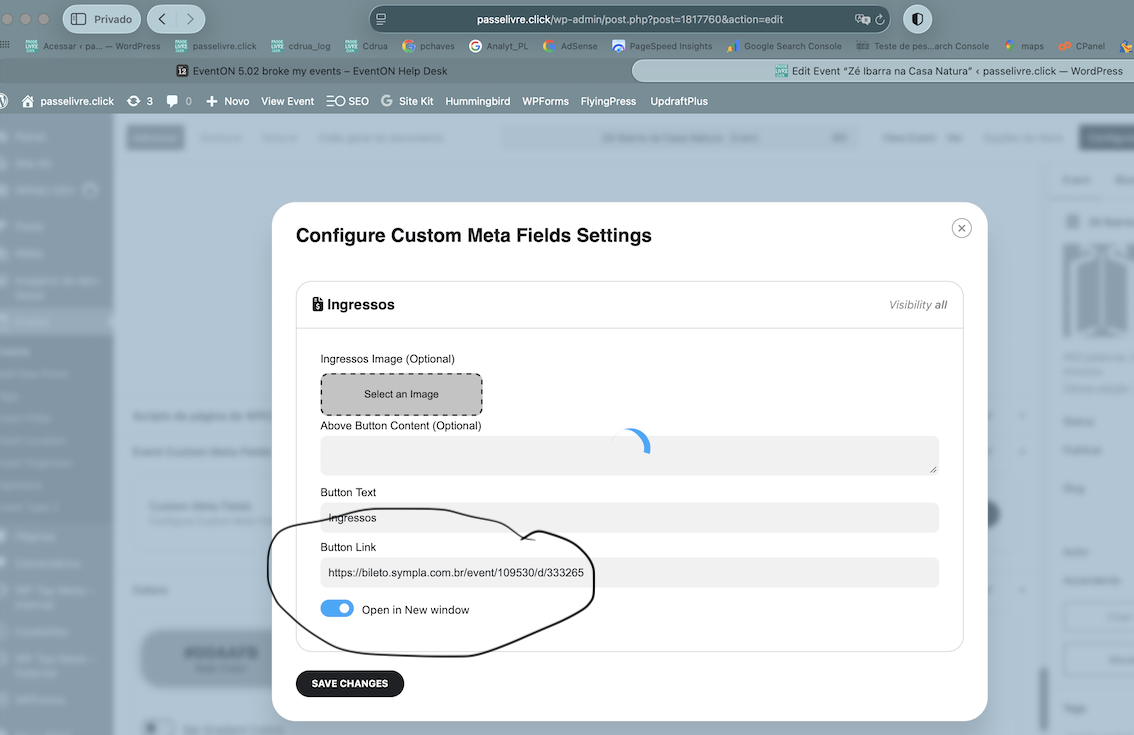This screenshot has width=1134, height=735.
Task: Click the Visibility all label
Action: (x=917, y=305)
